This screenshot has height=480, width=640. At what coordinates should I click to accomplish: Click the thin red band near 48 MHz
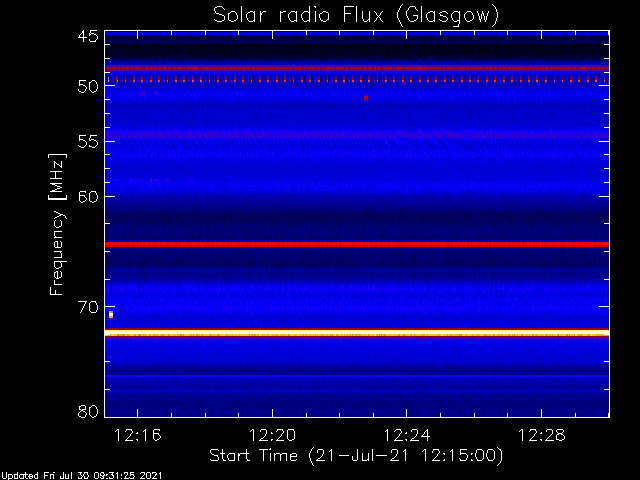(357, 68)
